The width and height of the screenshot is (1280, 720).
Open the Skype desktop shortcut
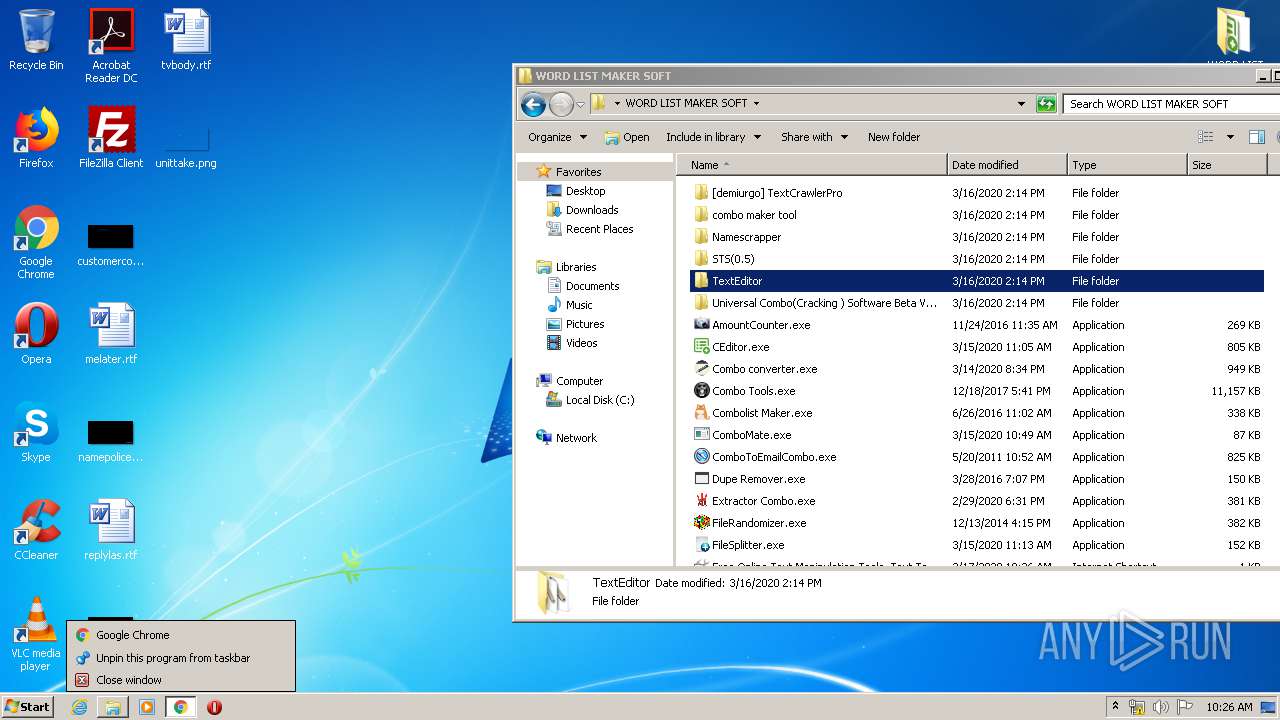click(36, 432)
